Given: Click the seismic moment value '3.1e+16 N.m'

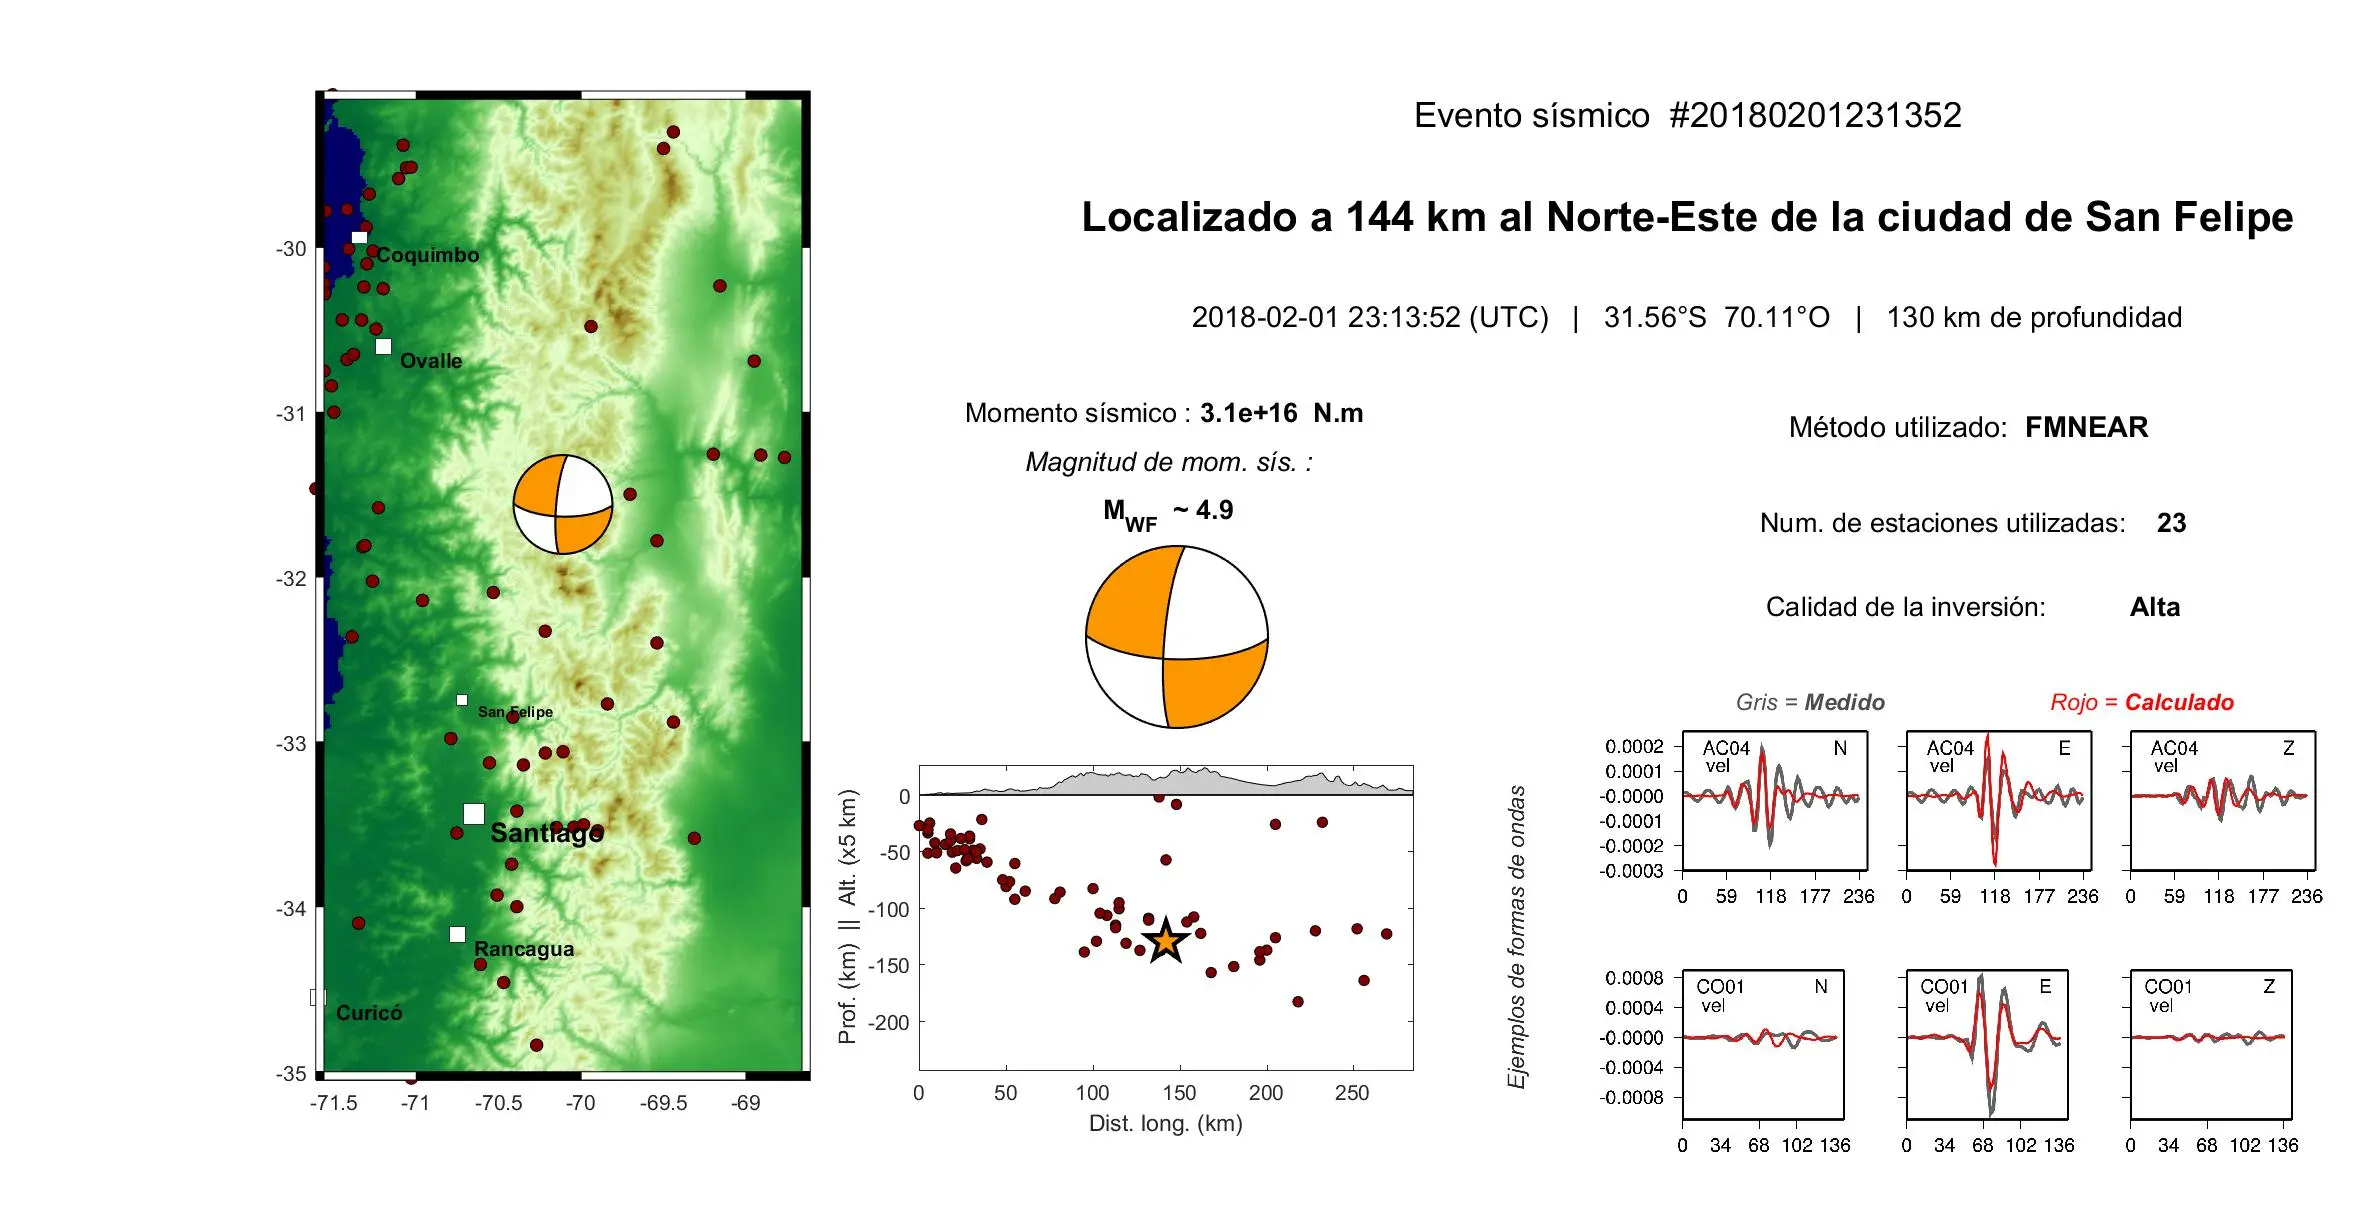Looking at the screenshot, I should click(1282, 413).
